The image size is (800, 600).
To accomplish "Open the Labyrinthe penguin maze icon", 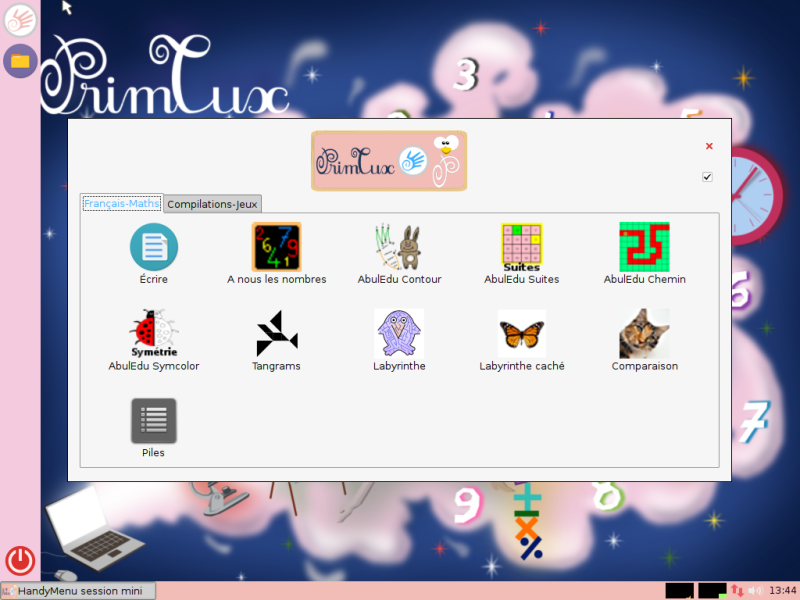I will click(399, 334).
